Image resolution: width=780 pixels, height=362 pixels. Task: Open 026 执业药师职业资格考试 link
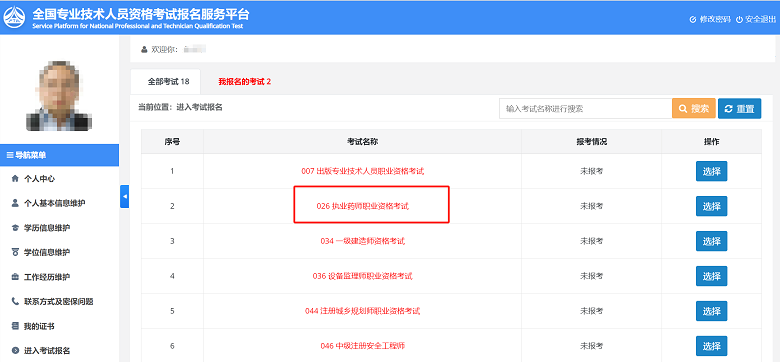click(x=363, y=206)
